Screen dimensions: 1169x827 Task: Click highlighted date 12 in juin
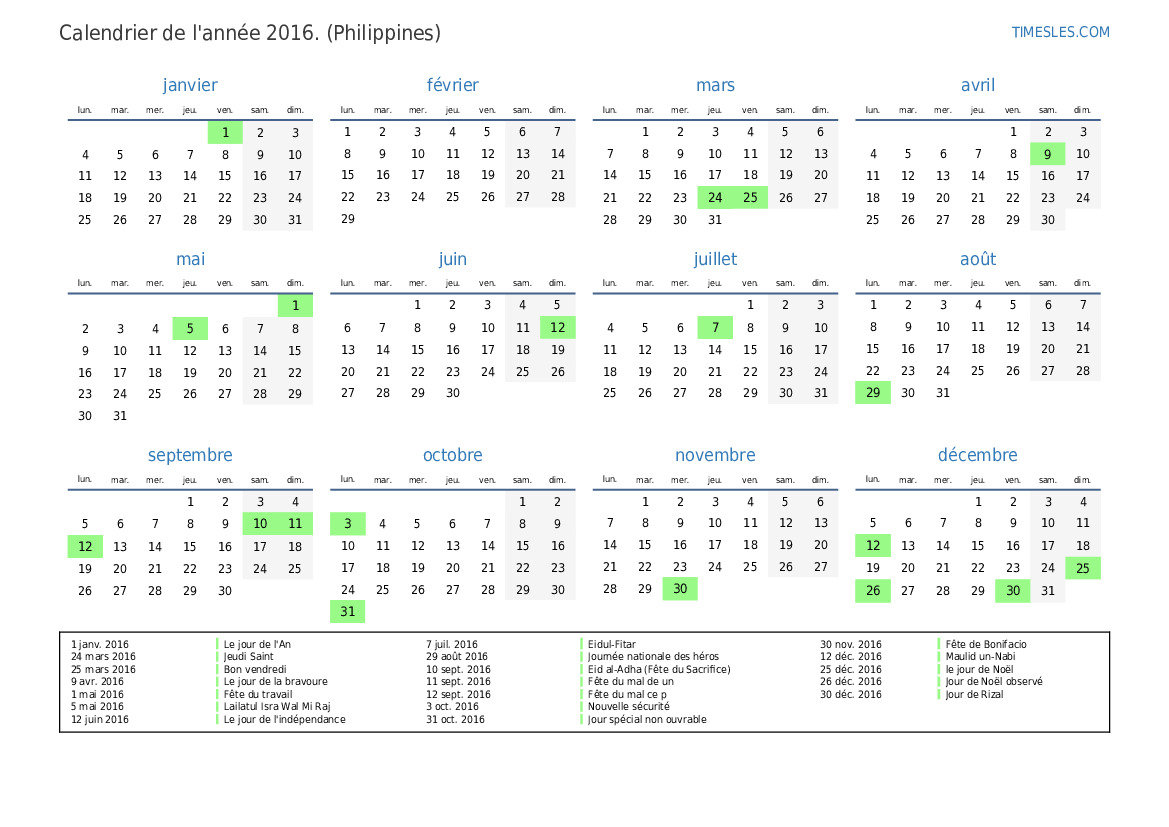tap(557, 328)
